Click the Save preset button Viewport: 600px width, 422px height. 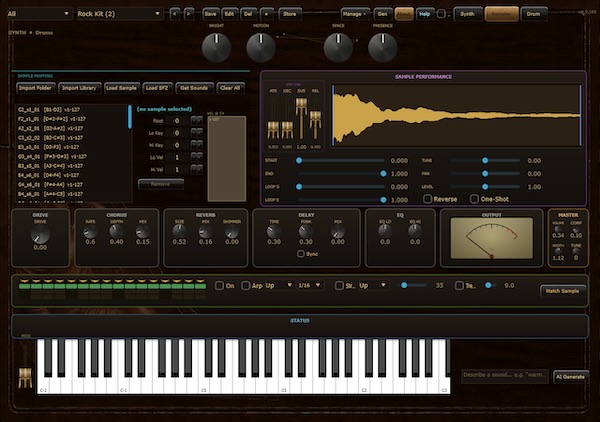[210, 14]
